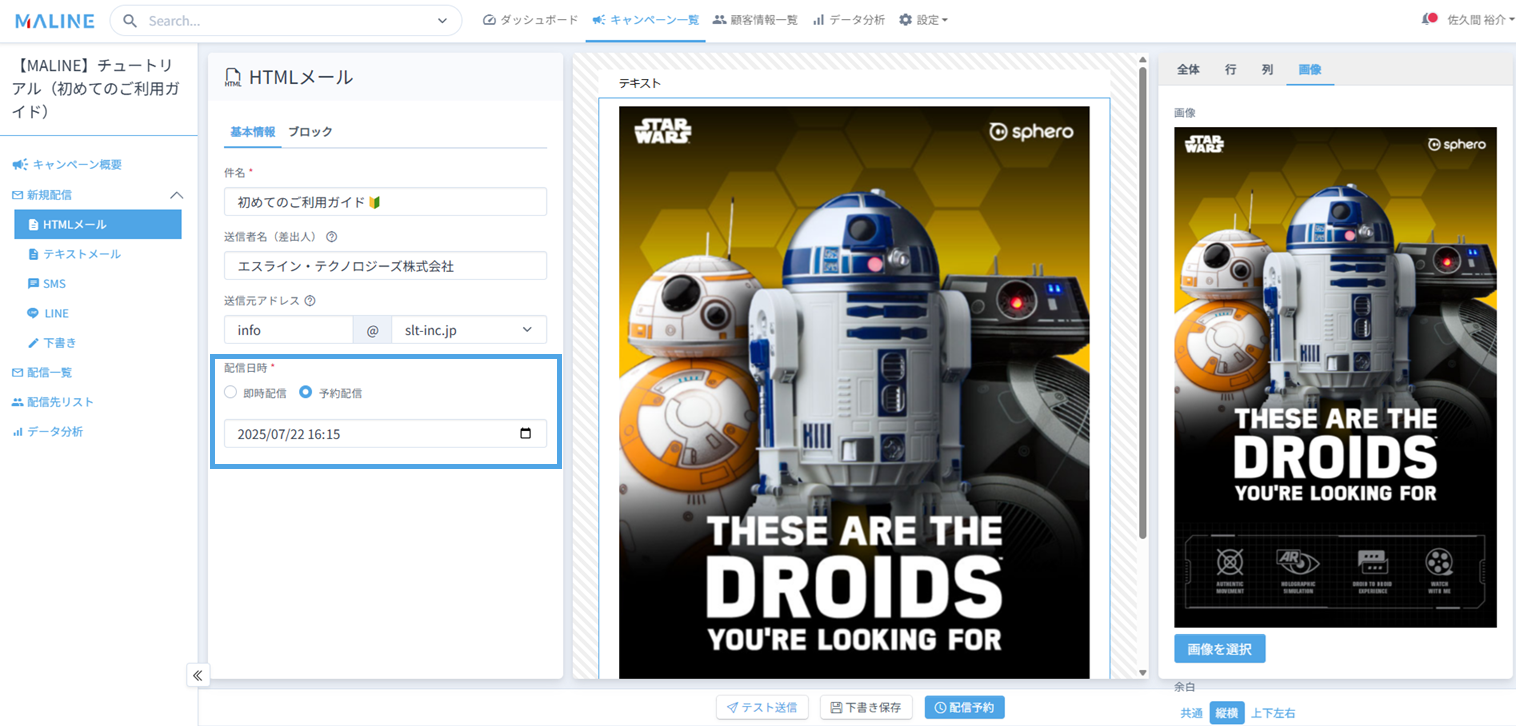Click the MALINE logo
The image size is (1532, 728).
coord(54,20)
